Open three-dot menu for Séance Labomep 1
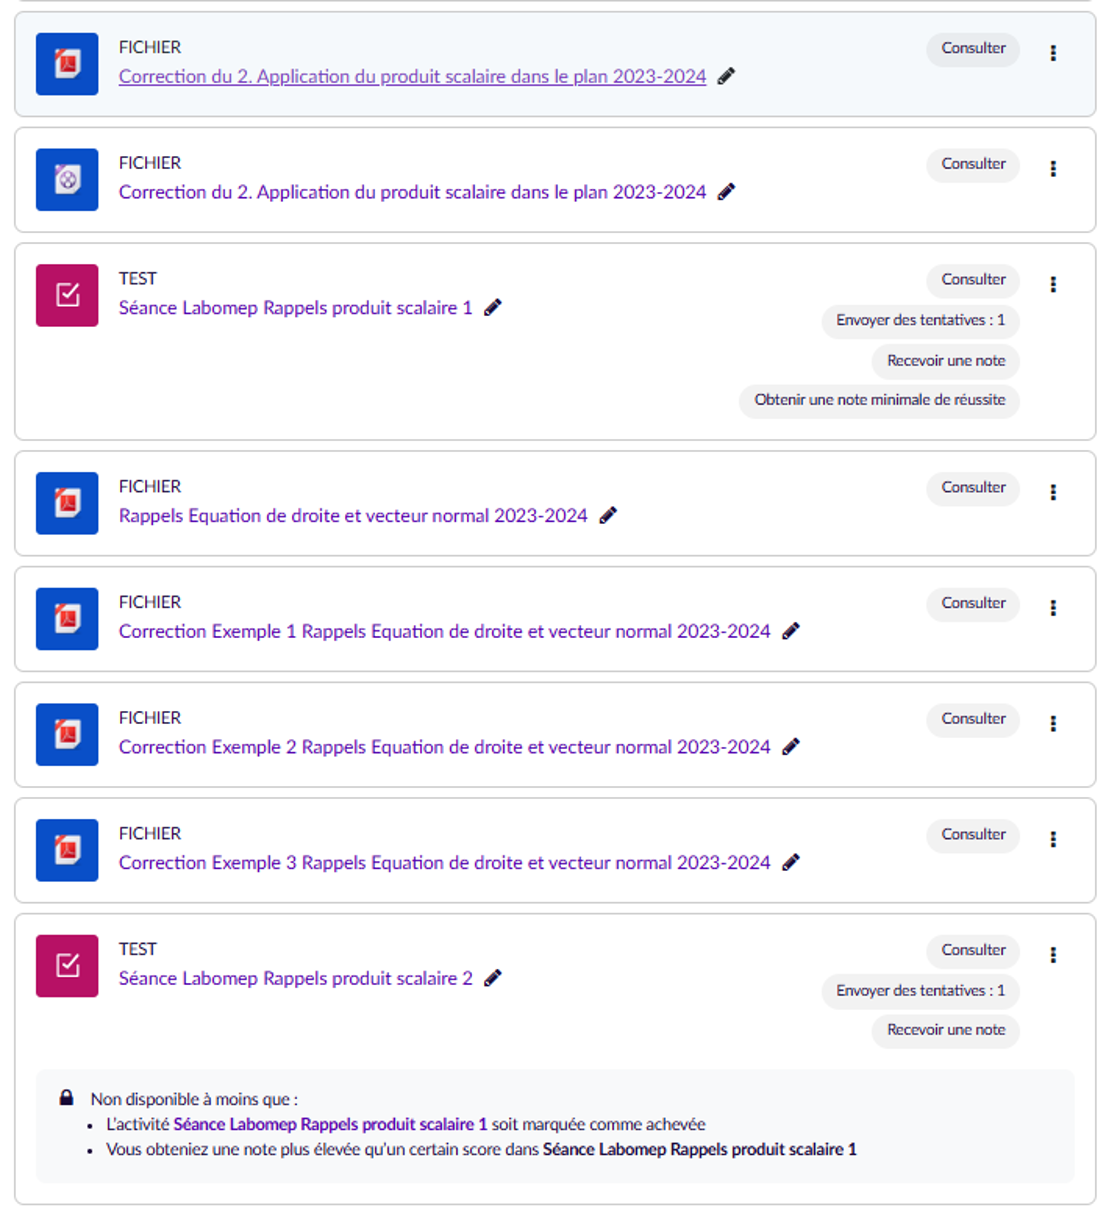 (1053, 285)
